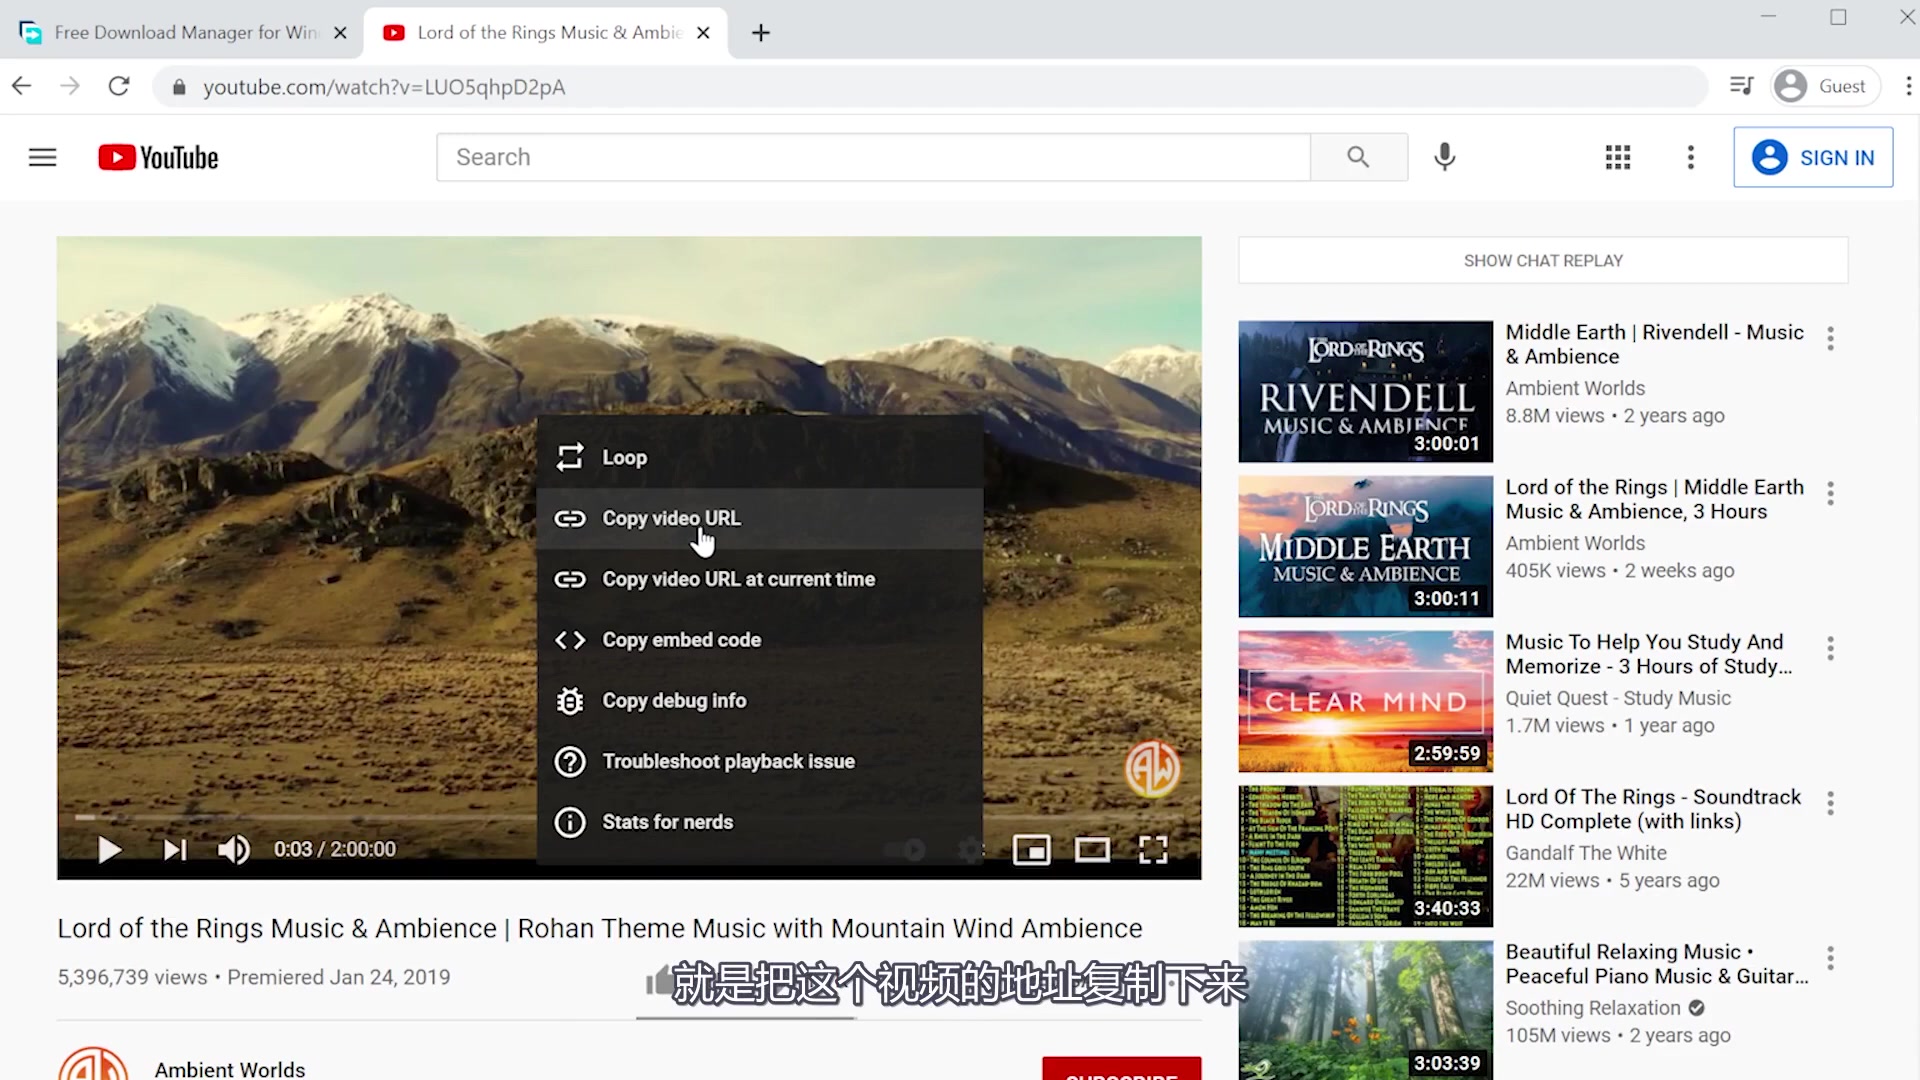The image size is (1920, 1080).
Task: Click Gandalf The White channel name
Action: (x=1586, y=853)
